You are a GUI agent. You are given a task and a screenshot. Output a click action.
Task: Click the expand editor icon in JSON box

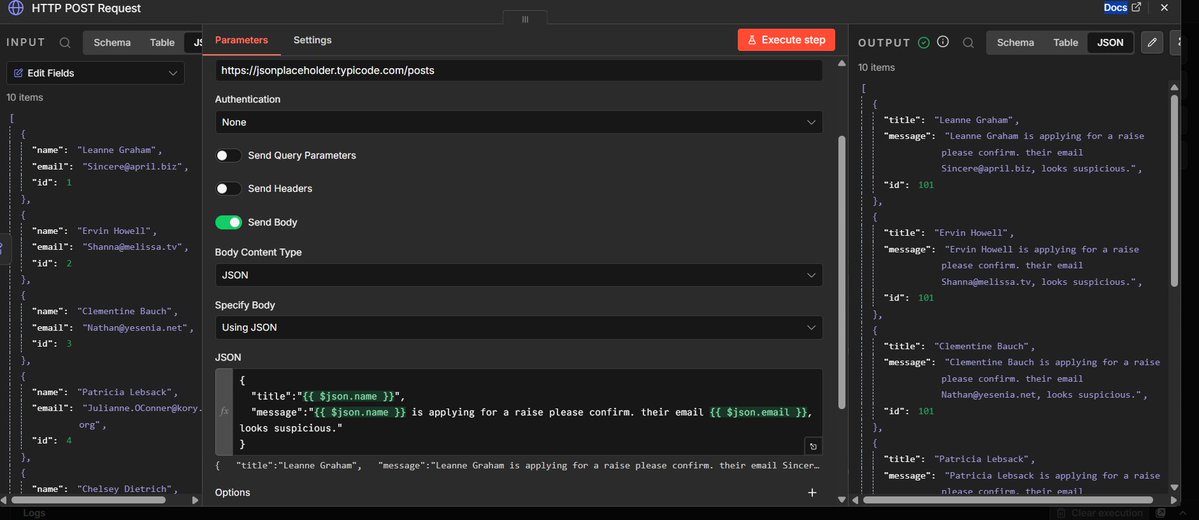tap(813, 447)
